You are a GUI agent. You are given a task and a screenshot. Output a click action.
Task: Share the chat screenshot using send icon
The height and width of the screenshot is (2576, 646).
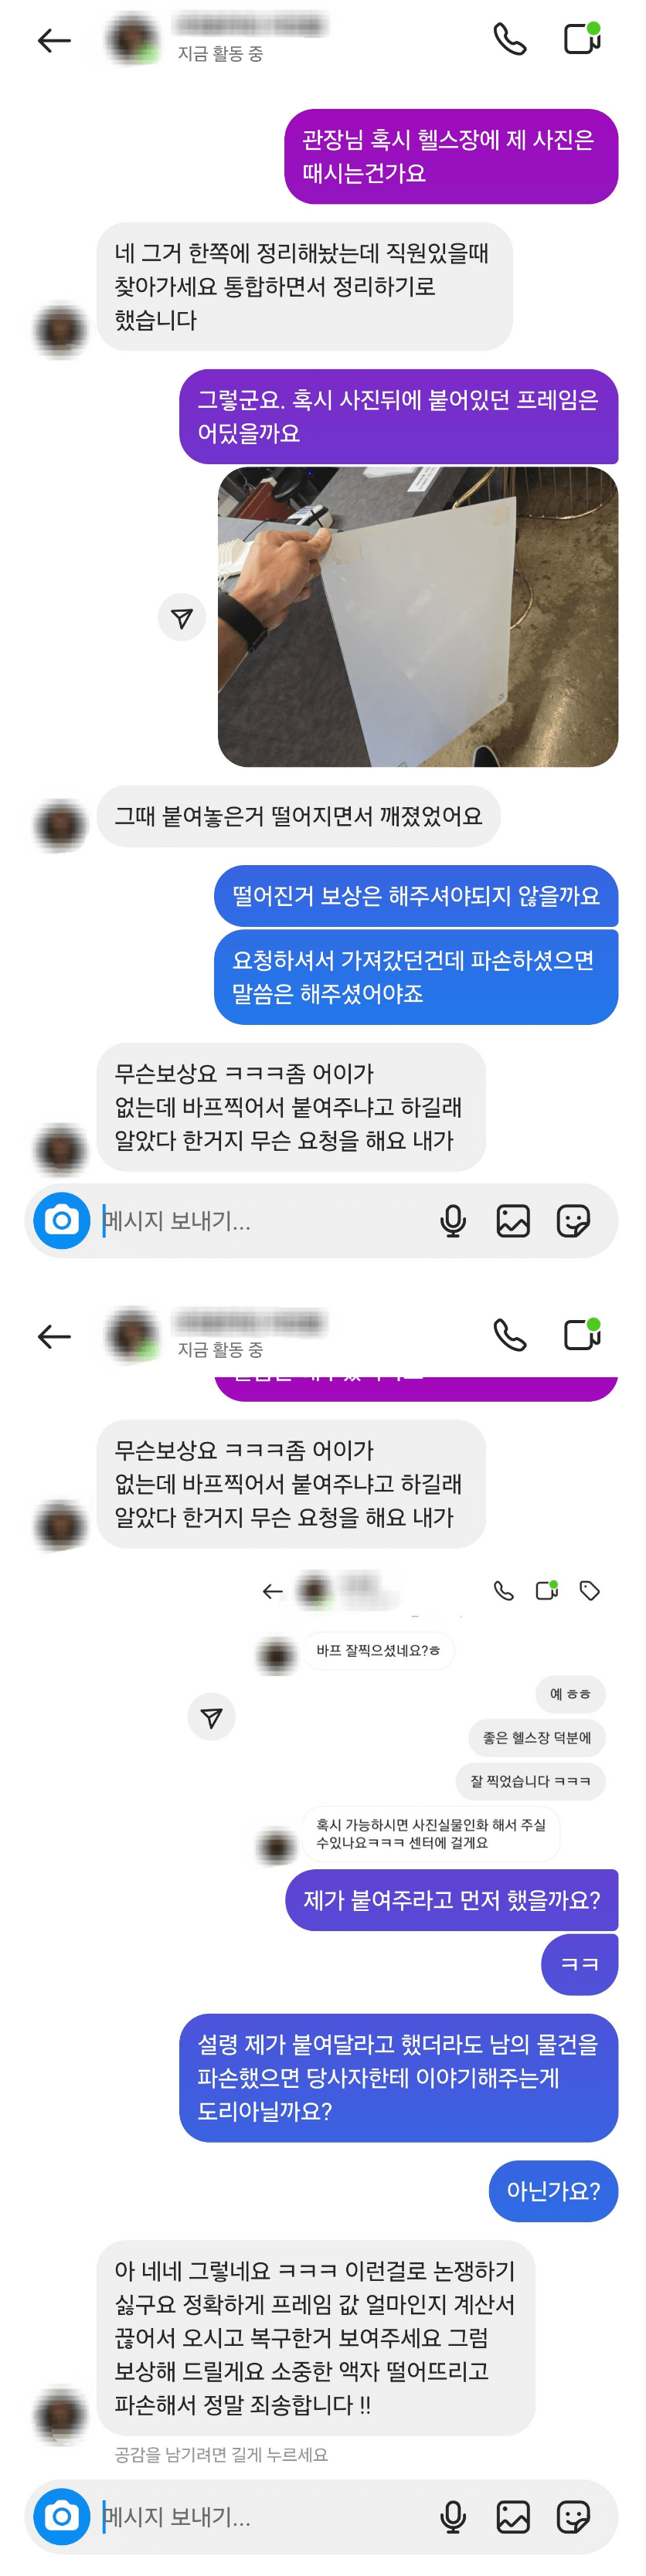tap(211, 1718)
